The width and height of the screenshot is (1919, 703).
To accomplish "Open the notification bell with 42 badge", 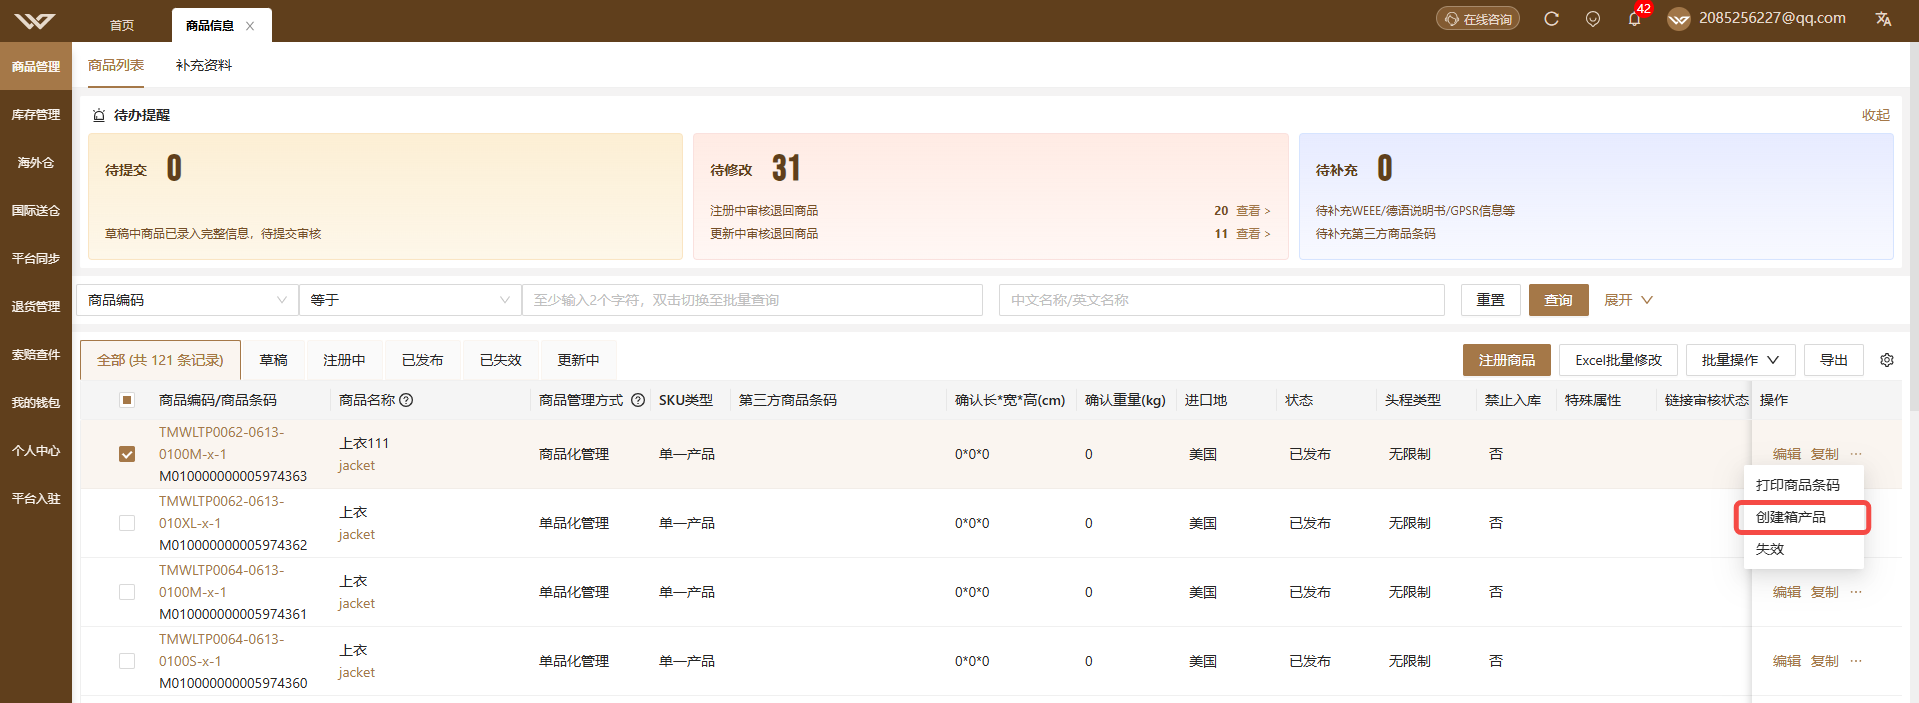I will coord(1635,18).
